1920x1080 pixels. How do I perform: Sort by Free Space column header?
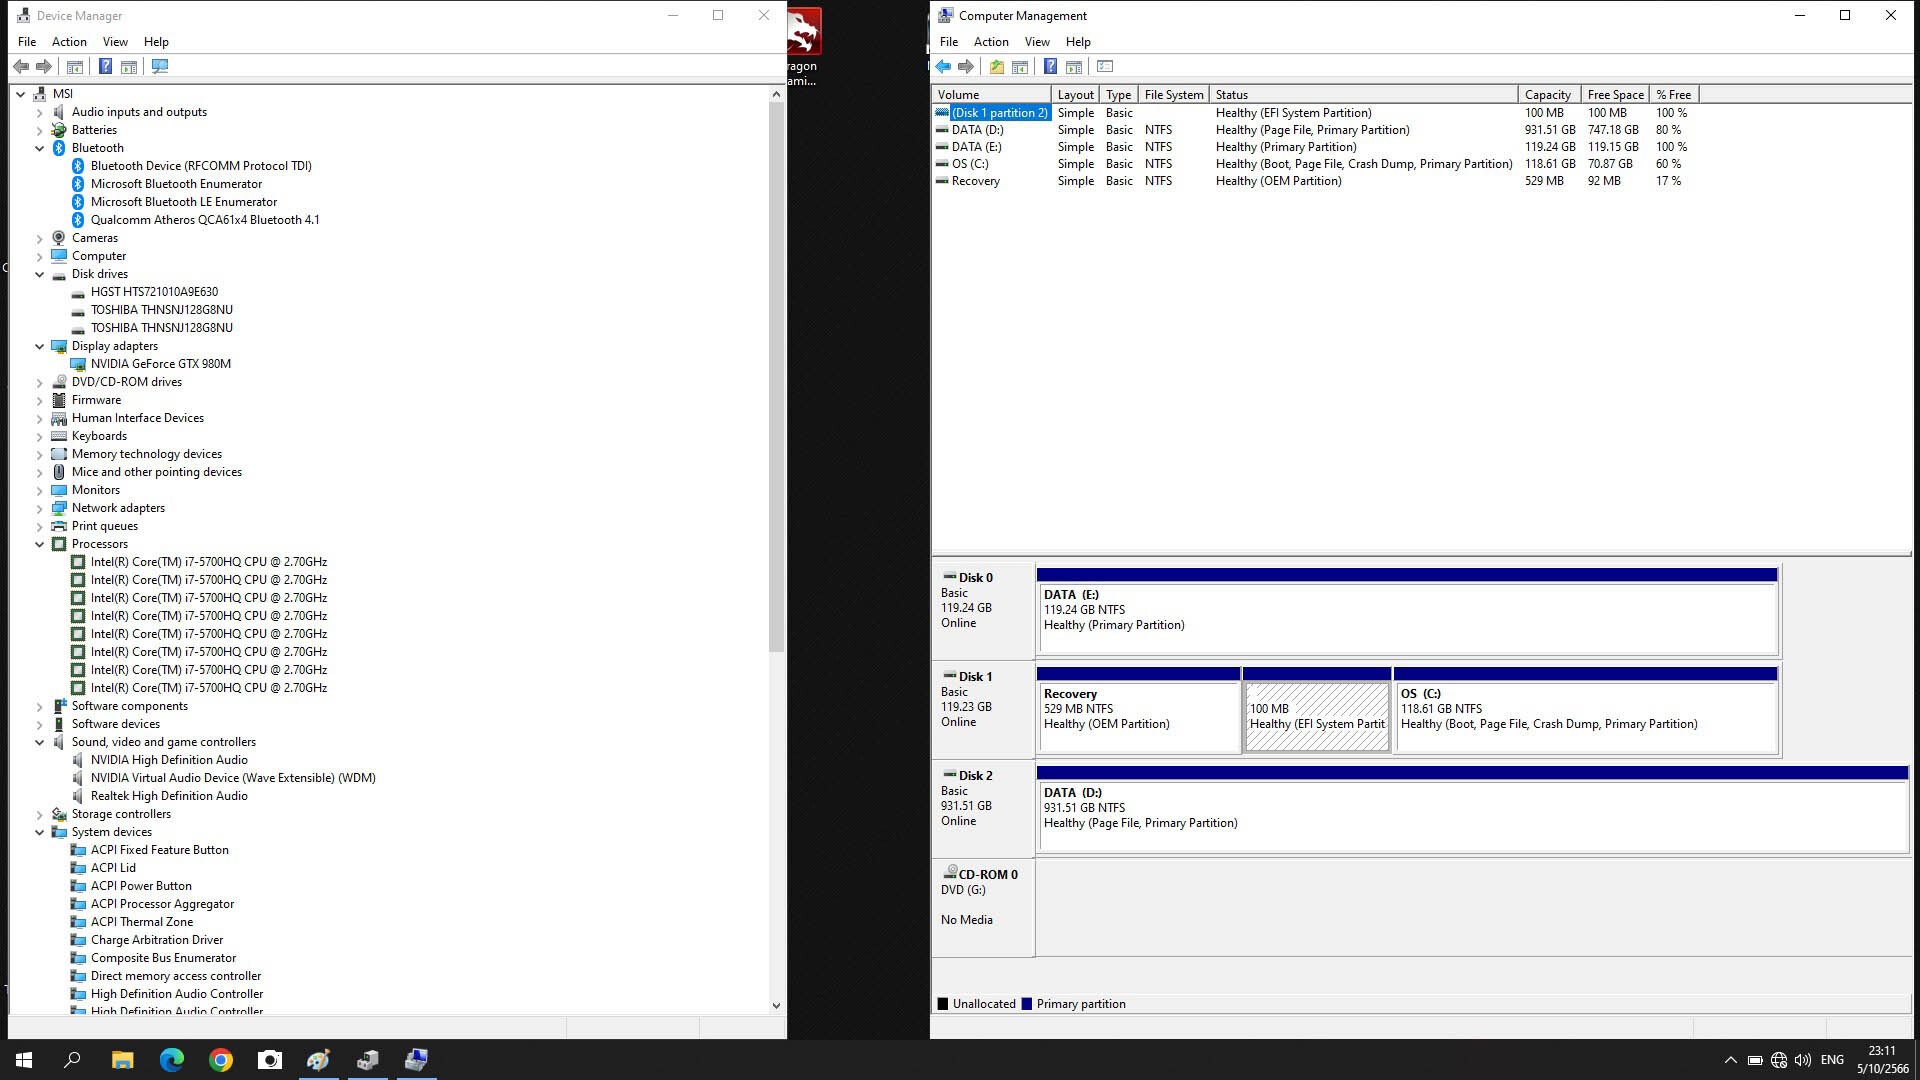(x=1614, y=95)
